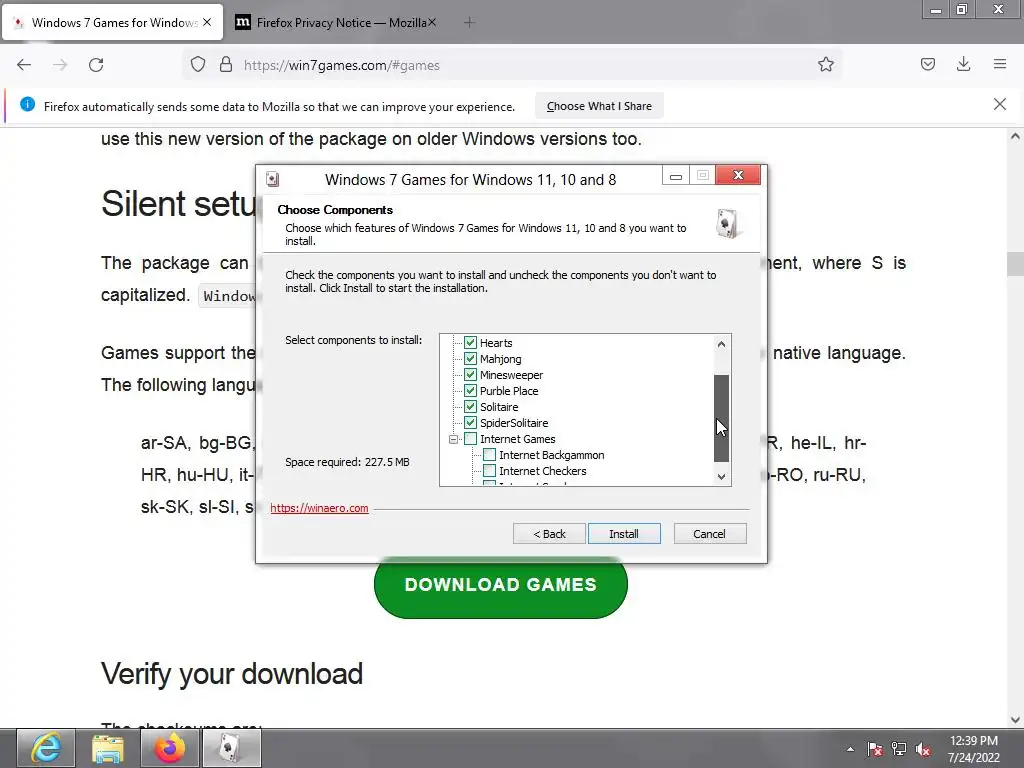Uncheck the Hearts component
Image resolution: width=1024 pixels, height=768 pixels.
tap(470, 342)
